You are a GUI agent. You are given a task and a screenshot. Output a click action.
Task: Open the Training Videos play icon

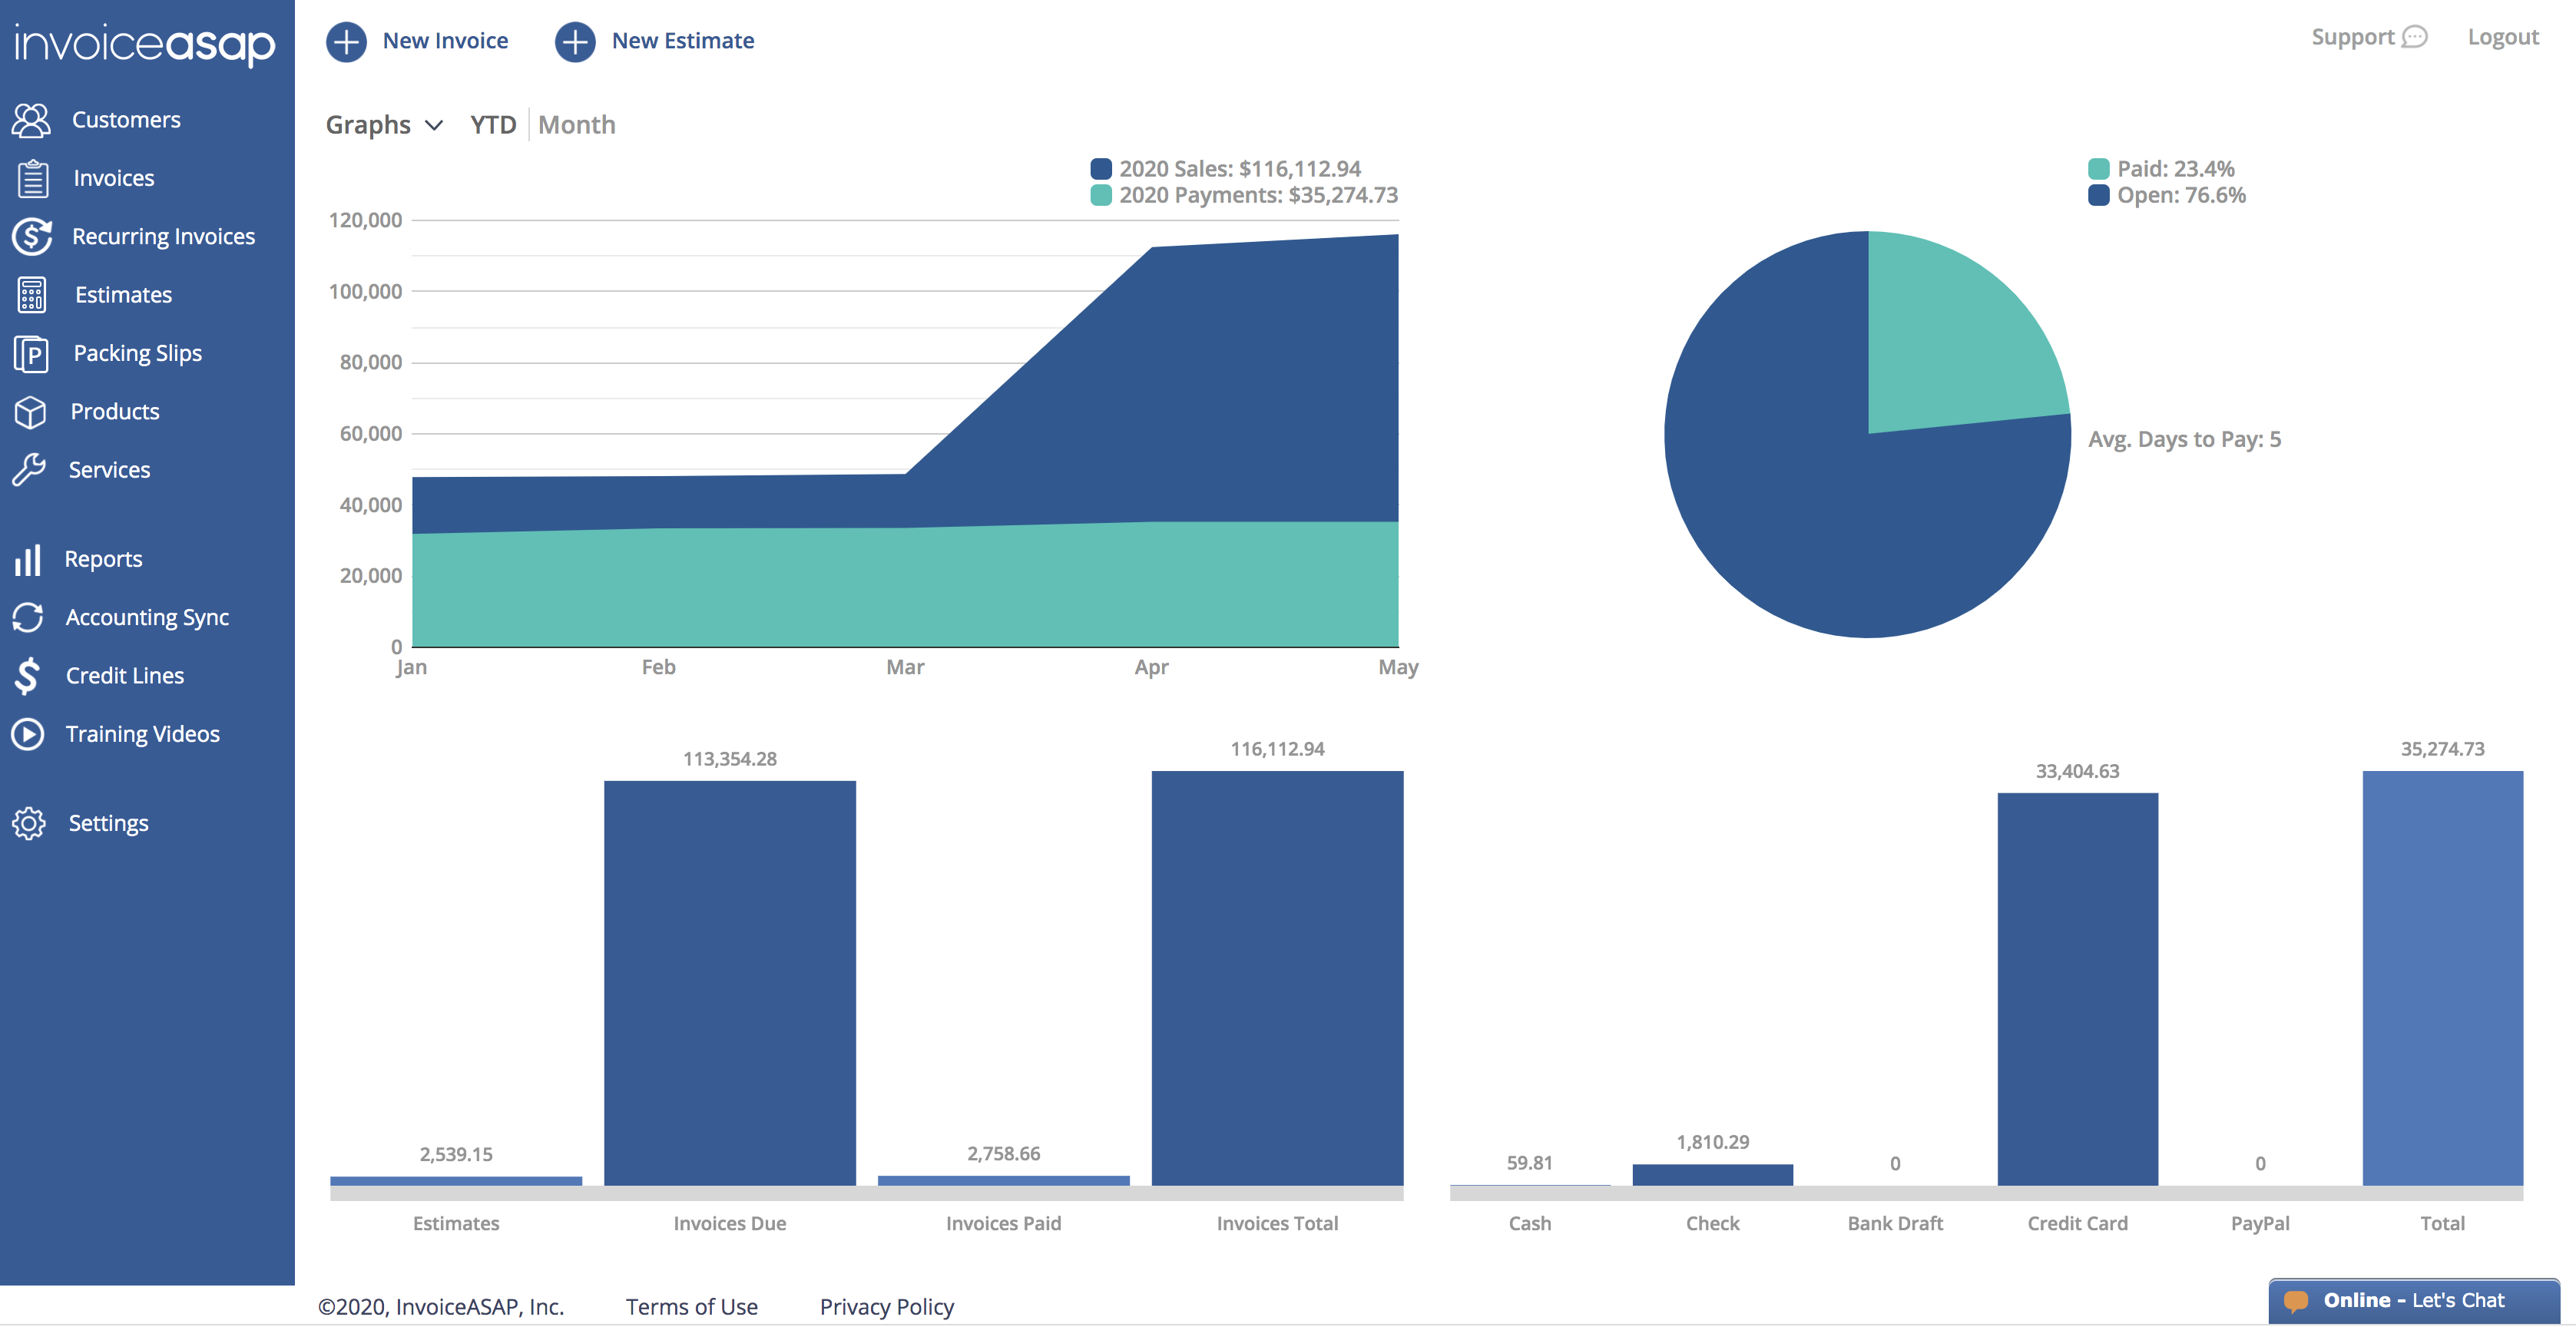[28, 734]
